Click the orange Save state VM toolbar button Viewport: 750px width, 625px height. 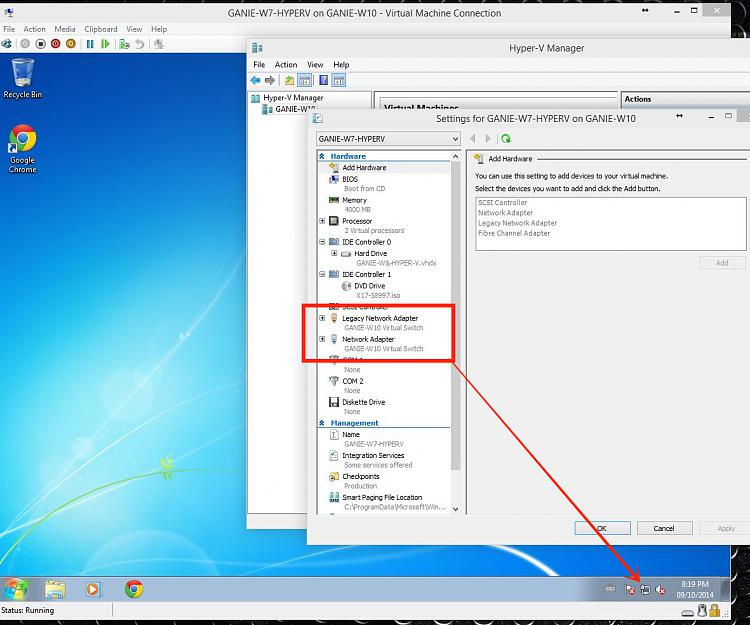[x=71, y=44]
